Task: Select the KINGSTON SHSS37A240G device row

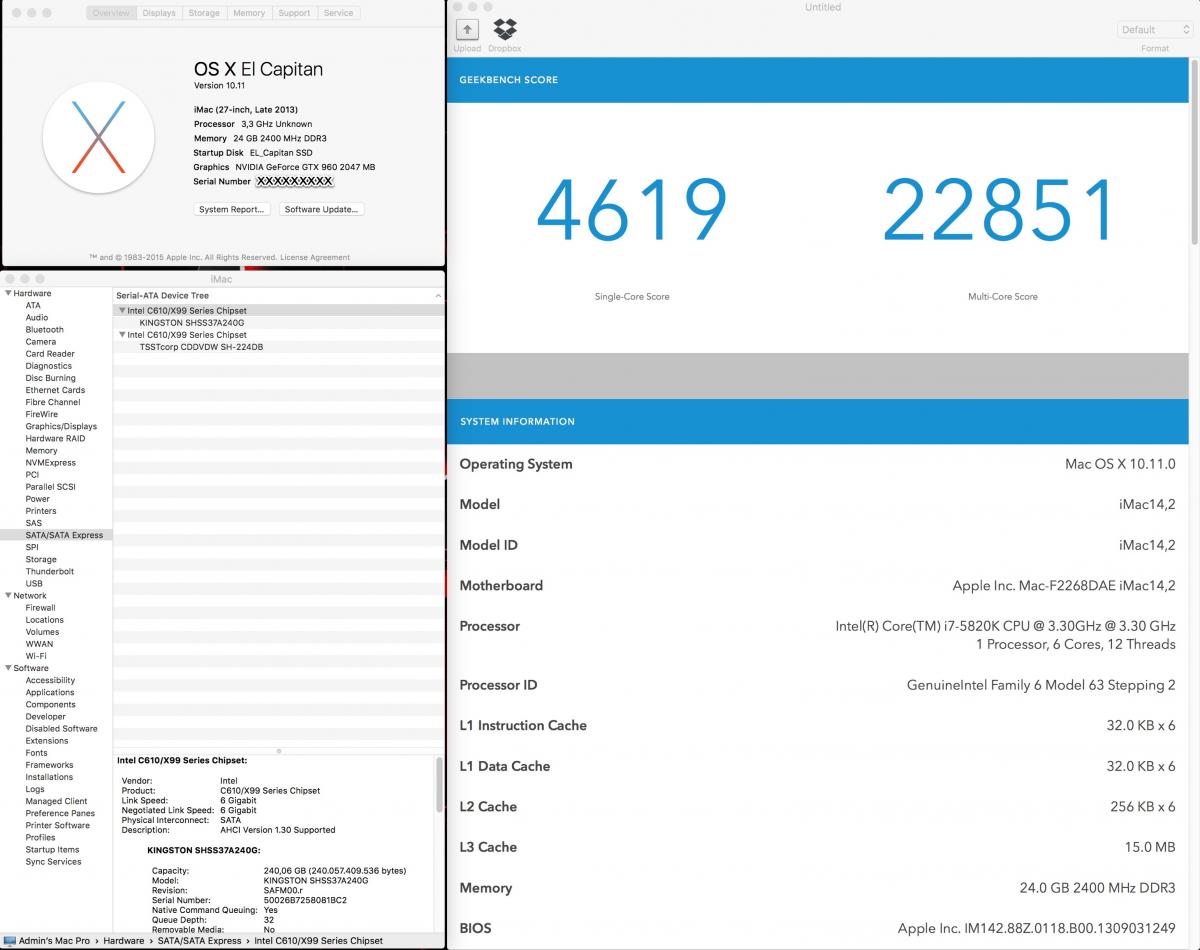Action: (279, 323)
